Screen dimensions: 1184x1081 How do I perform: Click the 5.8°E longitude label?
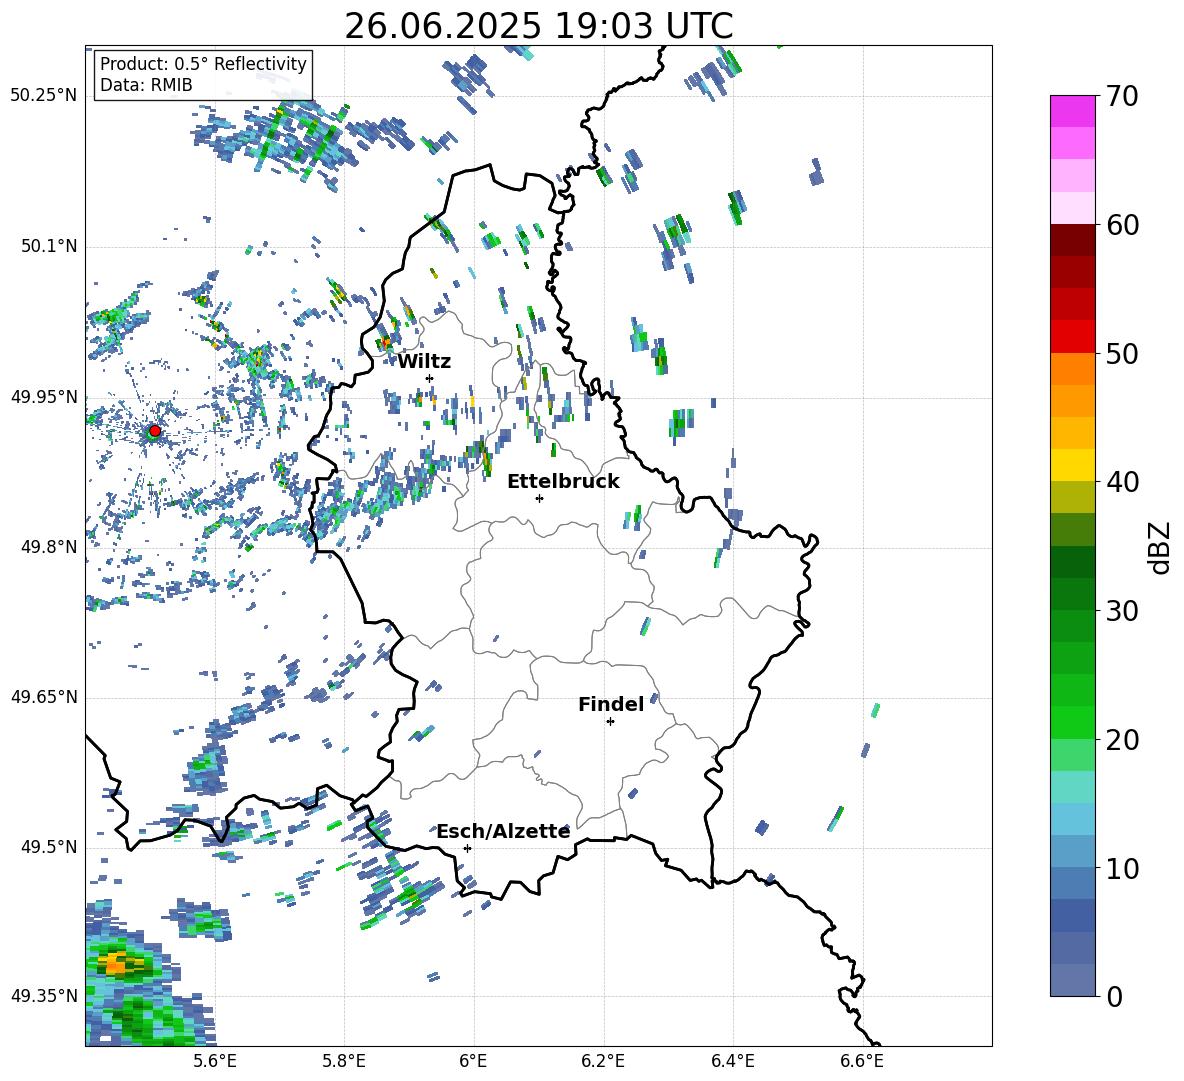pos(344,1061)
